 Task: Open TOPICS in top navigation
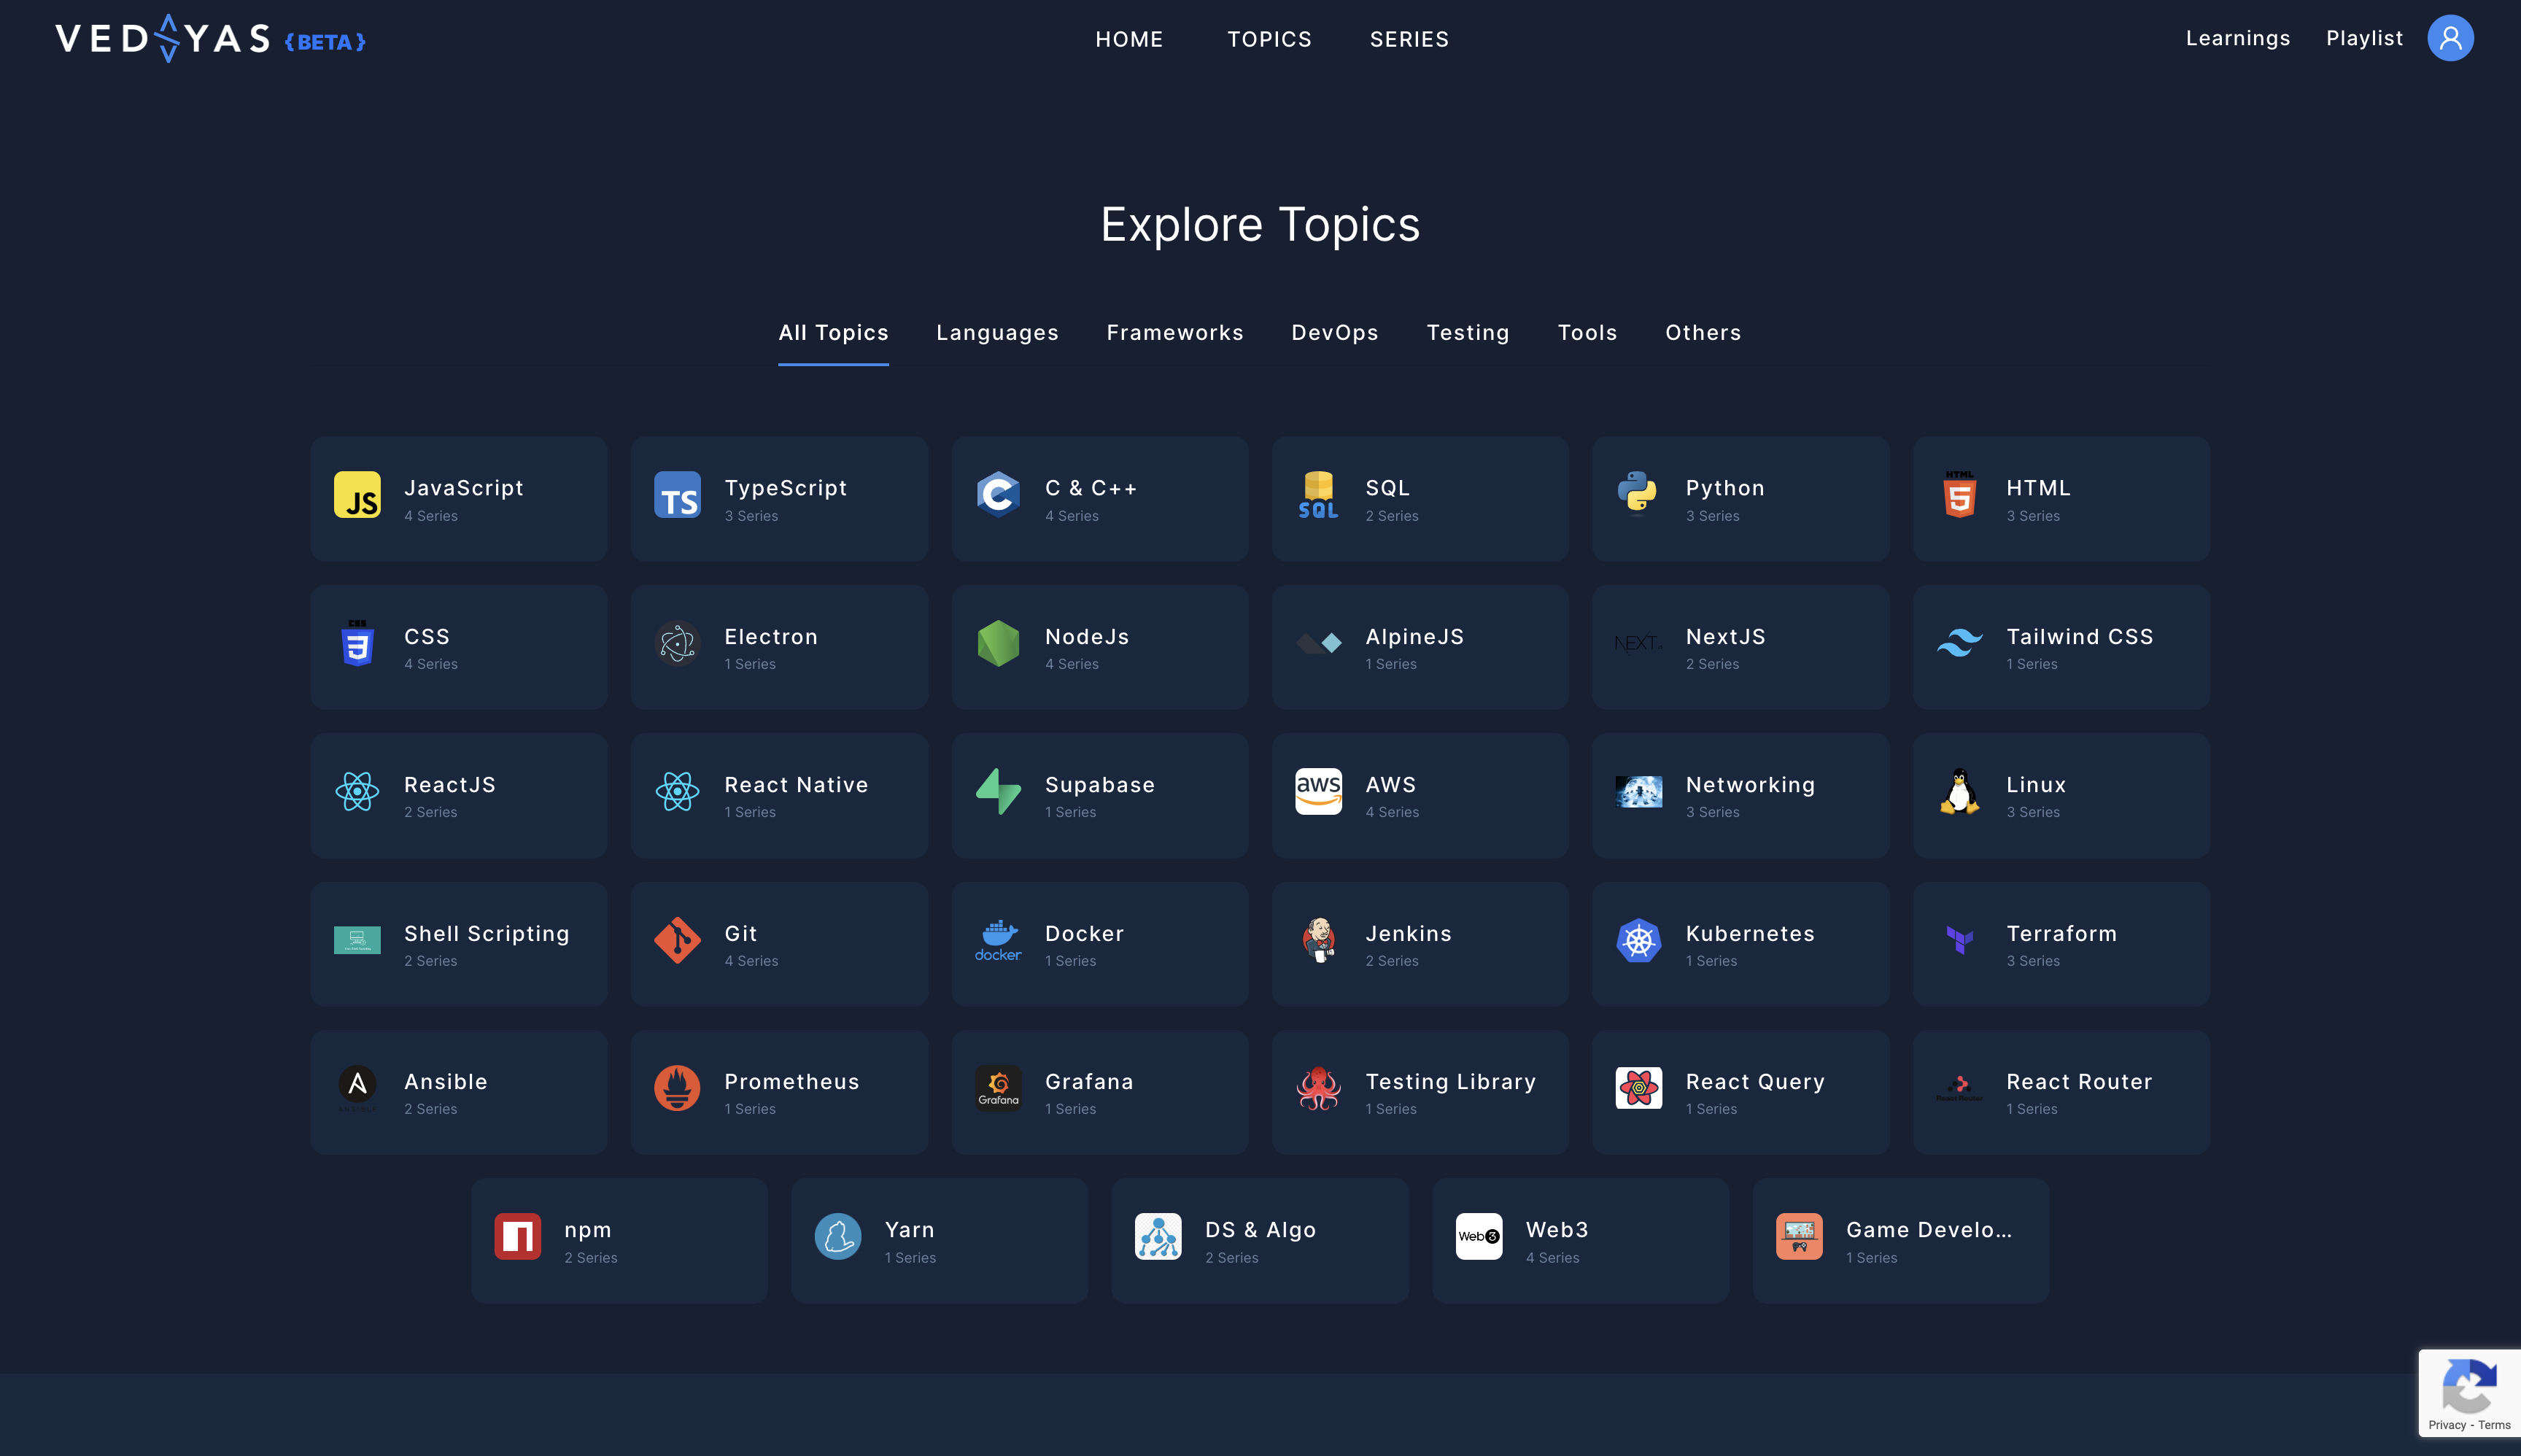pos(1269,39)
